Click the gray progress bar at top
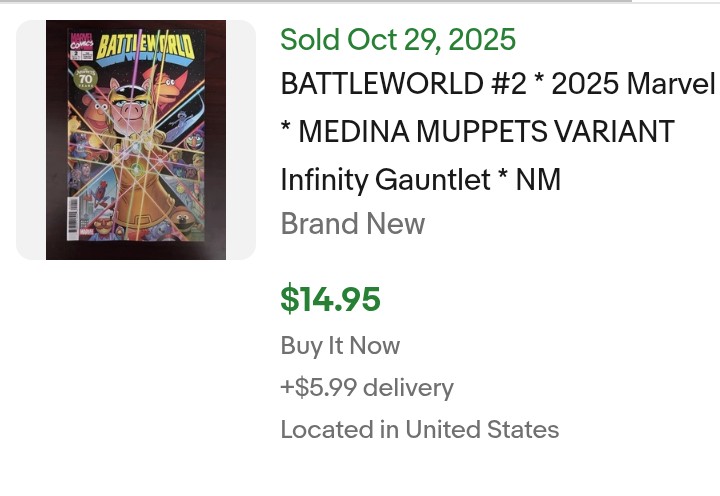720x496 pixels. pyautogui.click(x=315, y=1)
